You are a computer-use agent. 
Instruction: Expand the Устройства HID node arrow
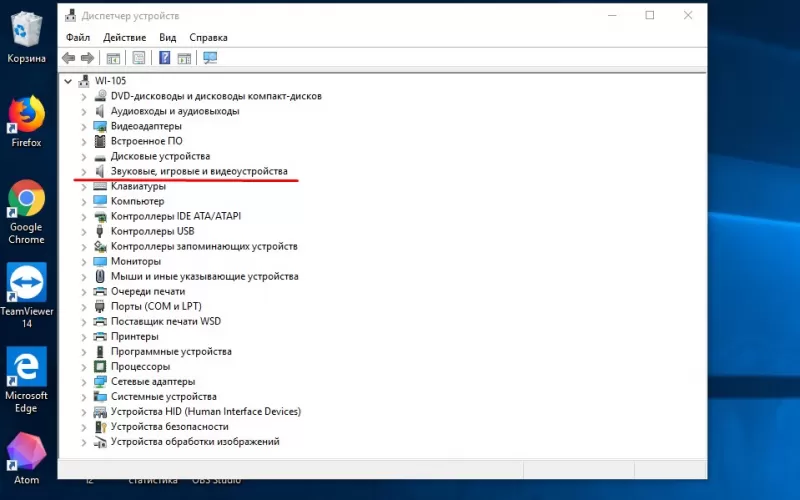[x=84, y=412]
